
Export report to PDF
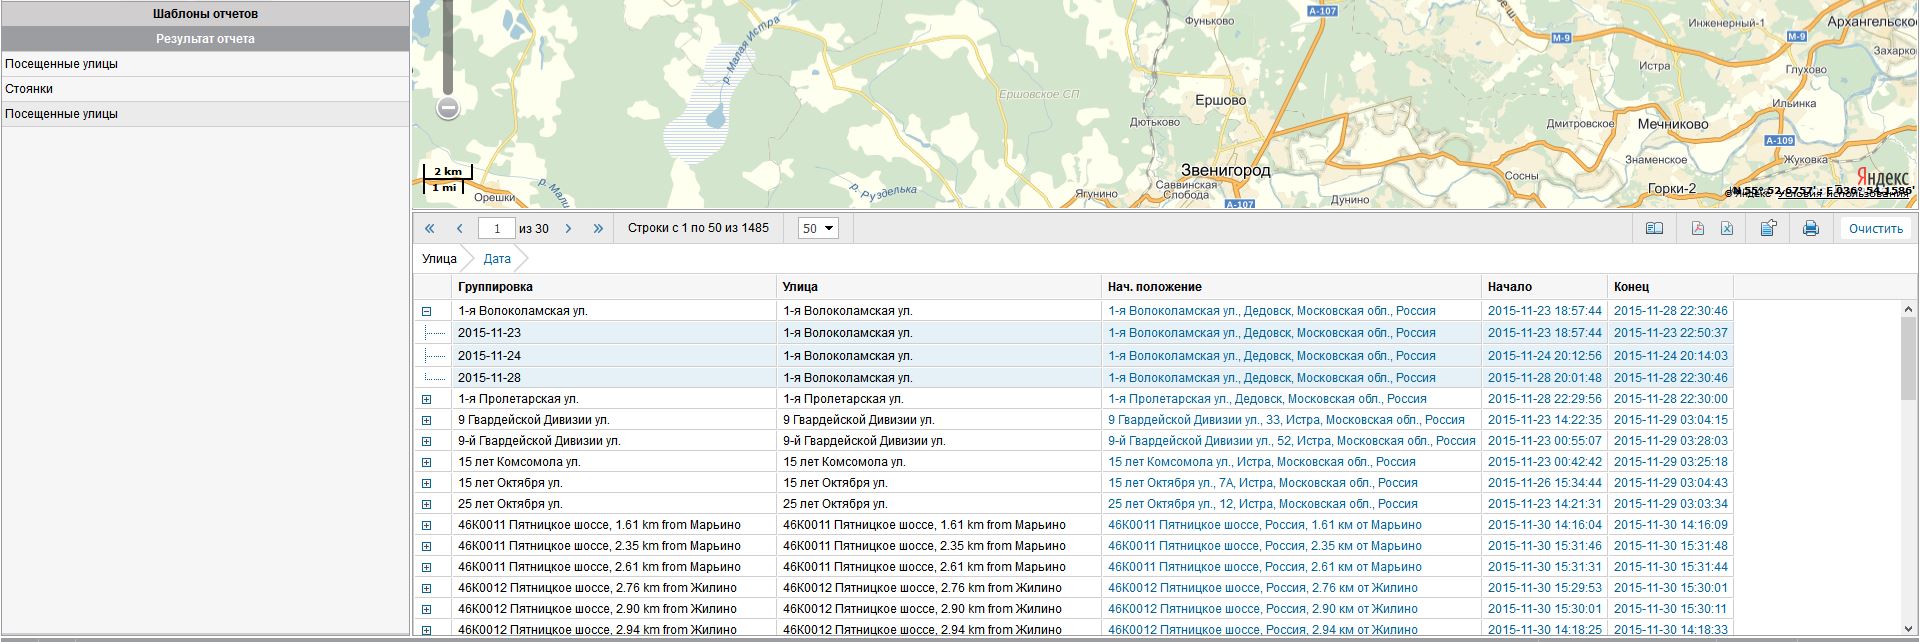1697,229
